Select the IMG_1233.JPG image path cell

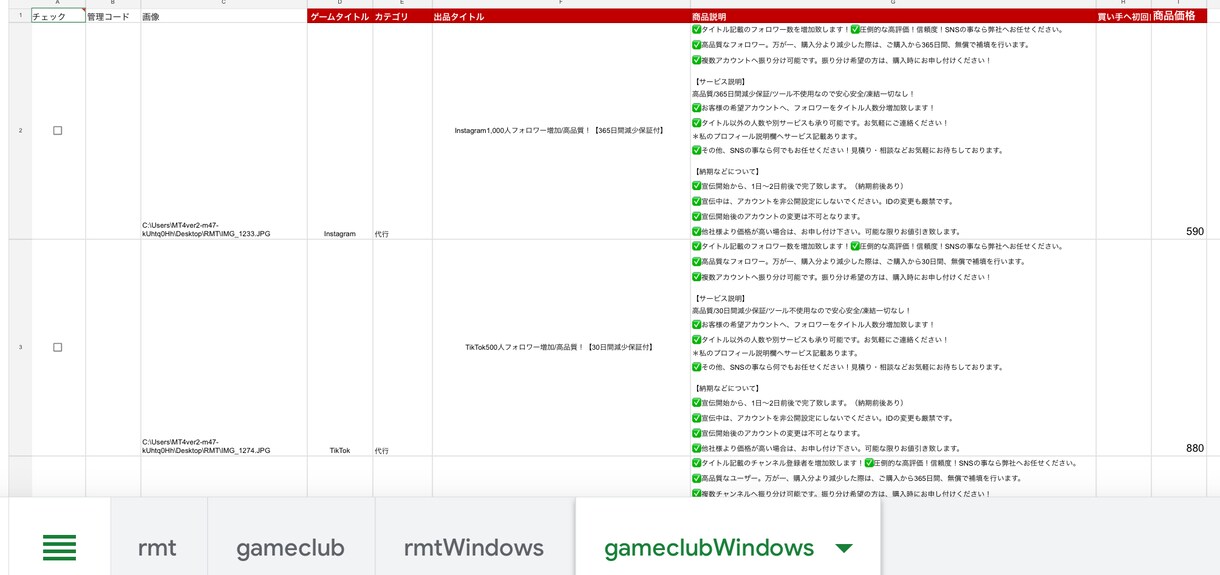tap(224, 131)
